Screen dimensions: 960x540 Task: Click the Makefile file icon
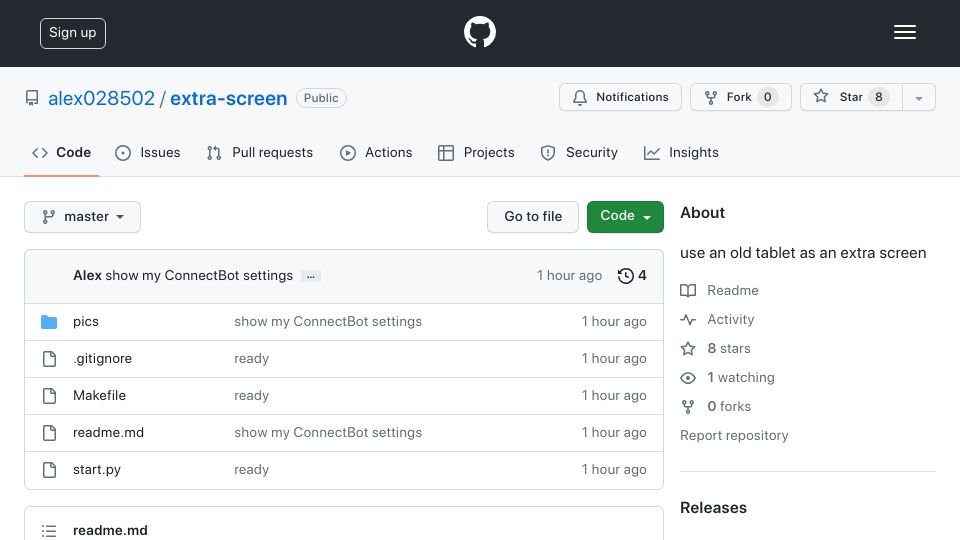click(x=50, y=396)
